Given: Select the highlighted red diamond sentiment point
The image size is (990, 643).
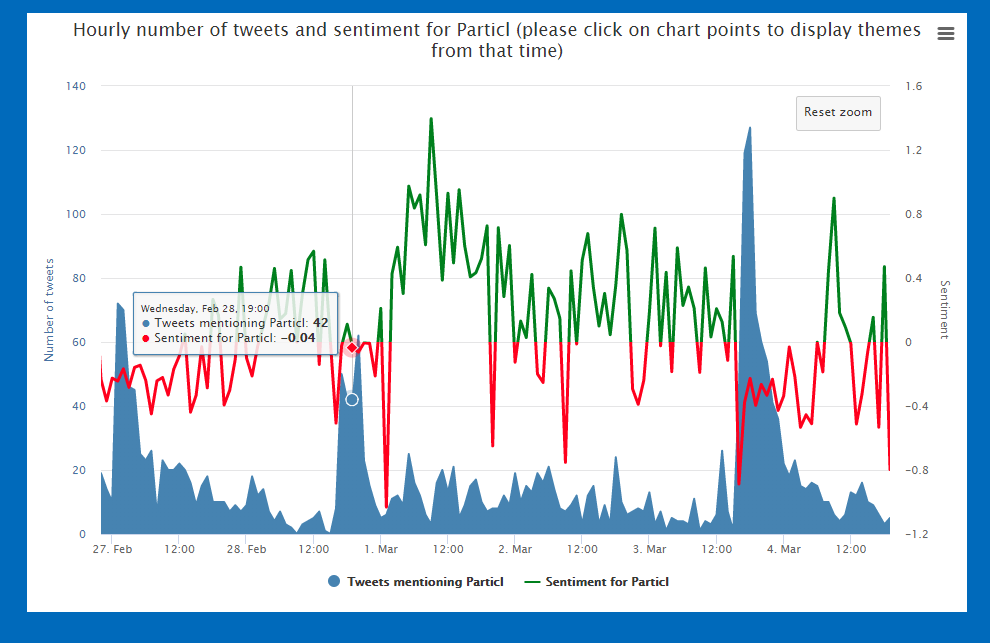Looking at the screenshot, I should coord(352,348).
